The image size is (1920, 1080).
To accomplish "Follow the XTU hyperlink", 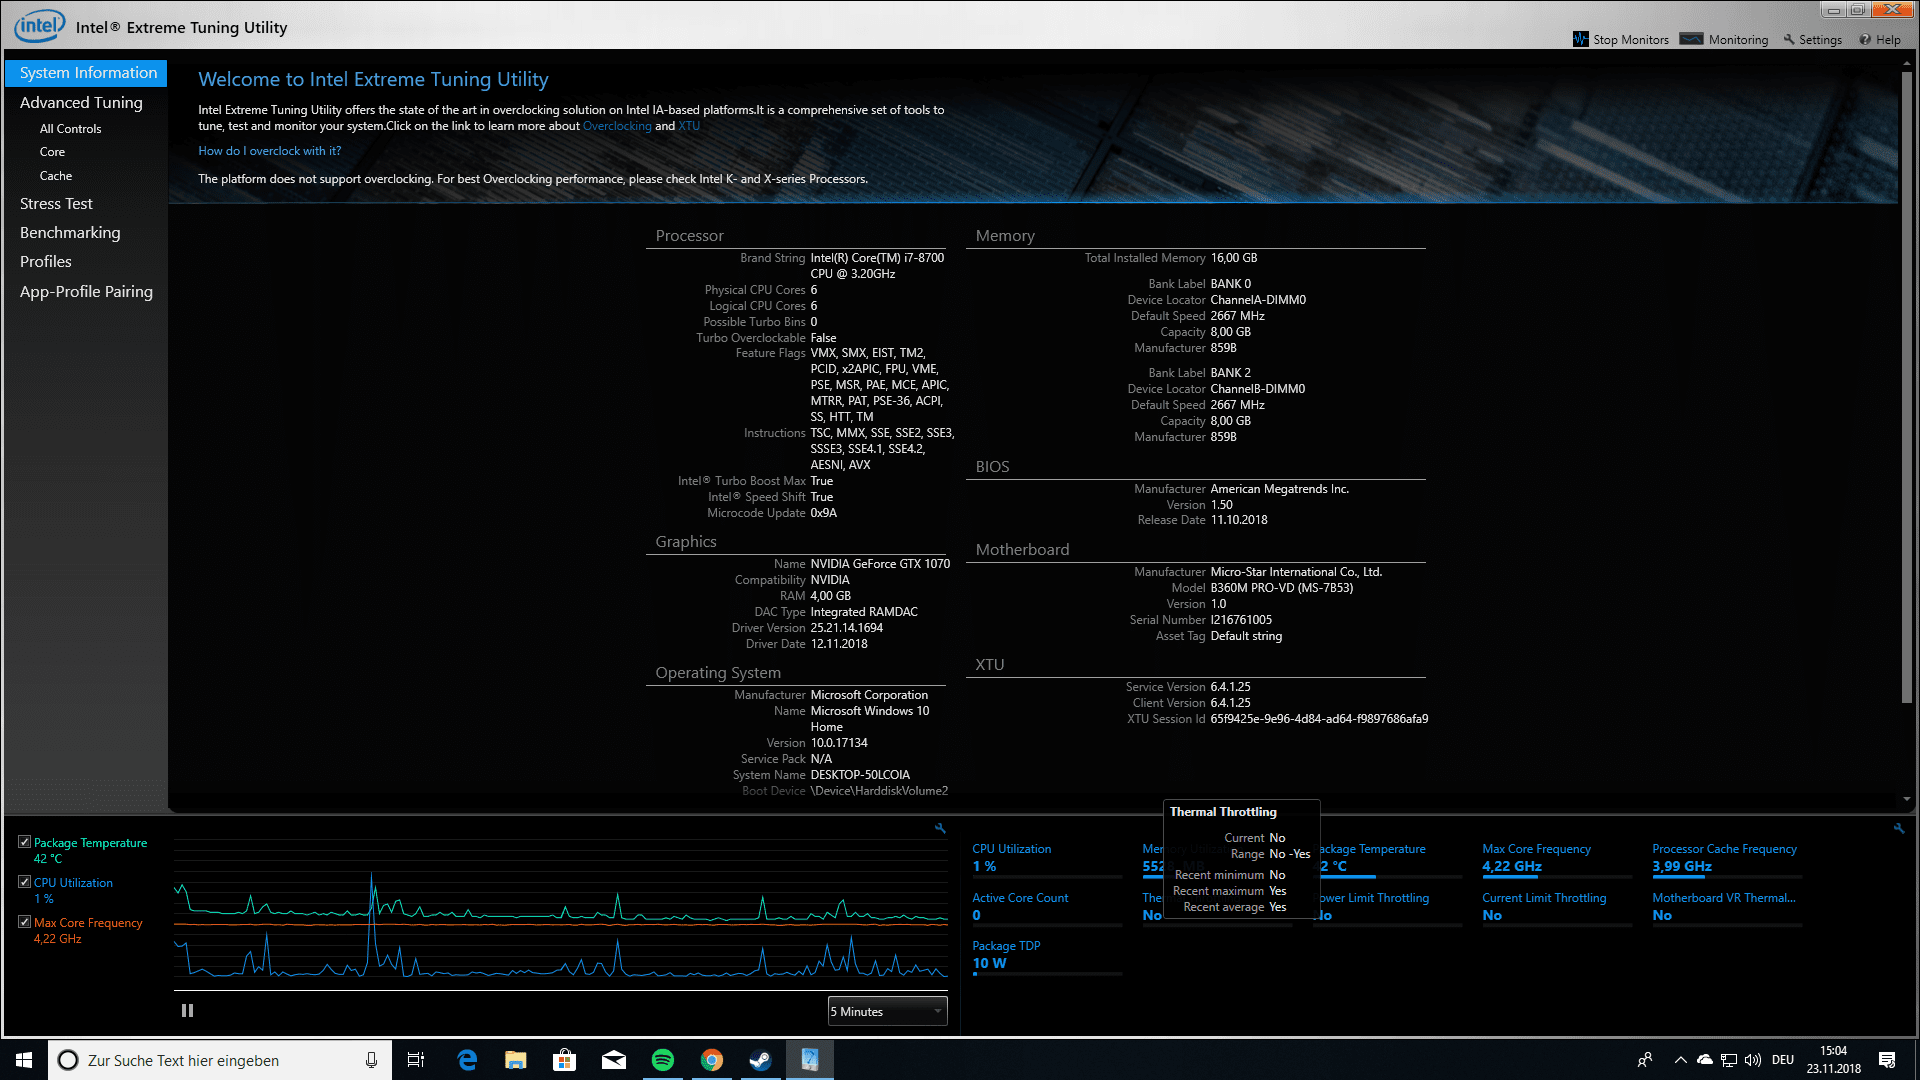I will click(689, 126).
